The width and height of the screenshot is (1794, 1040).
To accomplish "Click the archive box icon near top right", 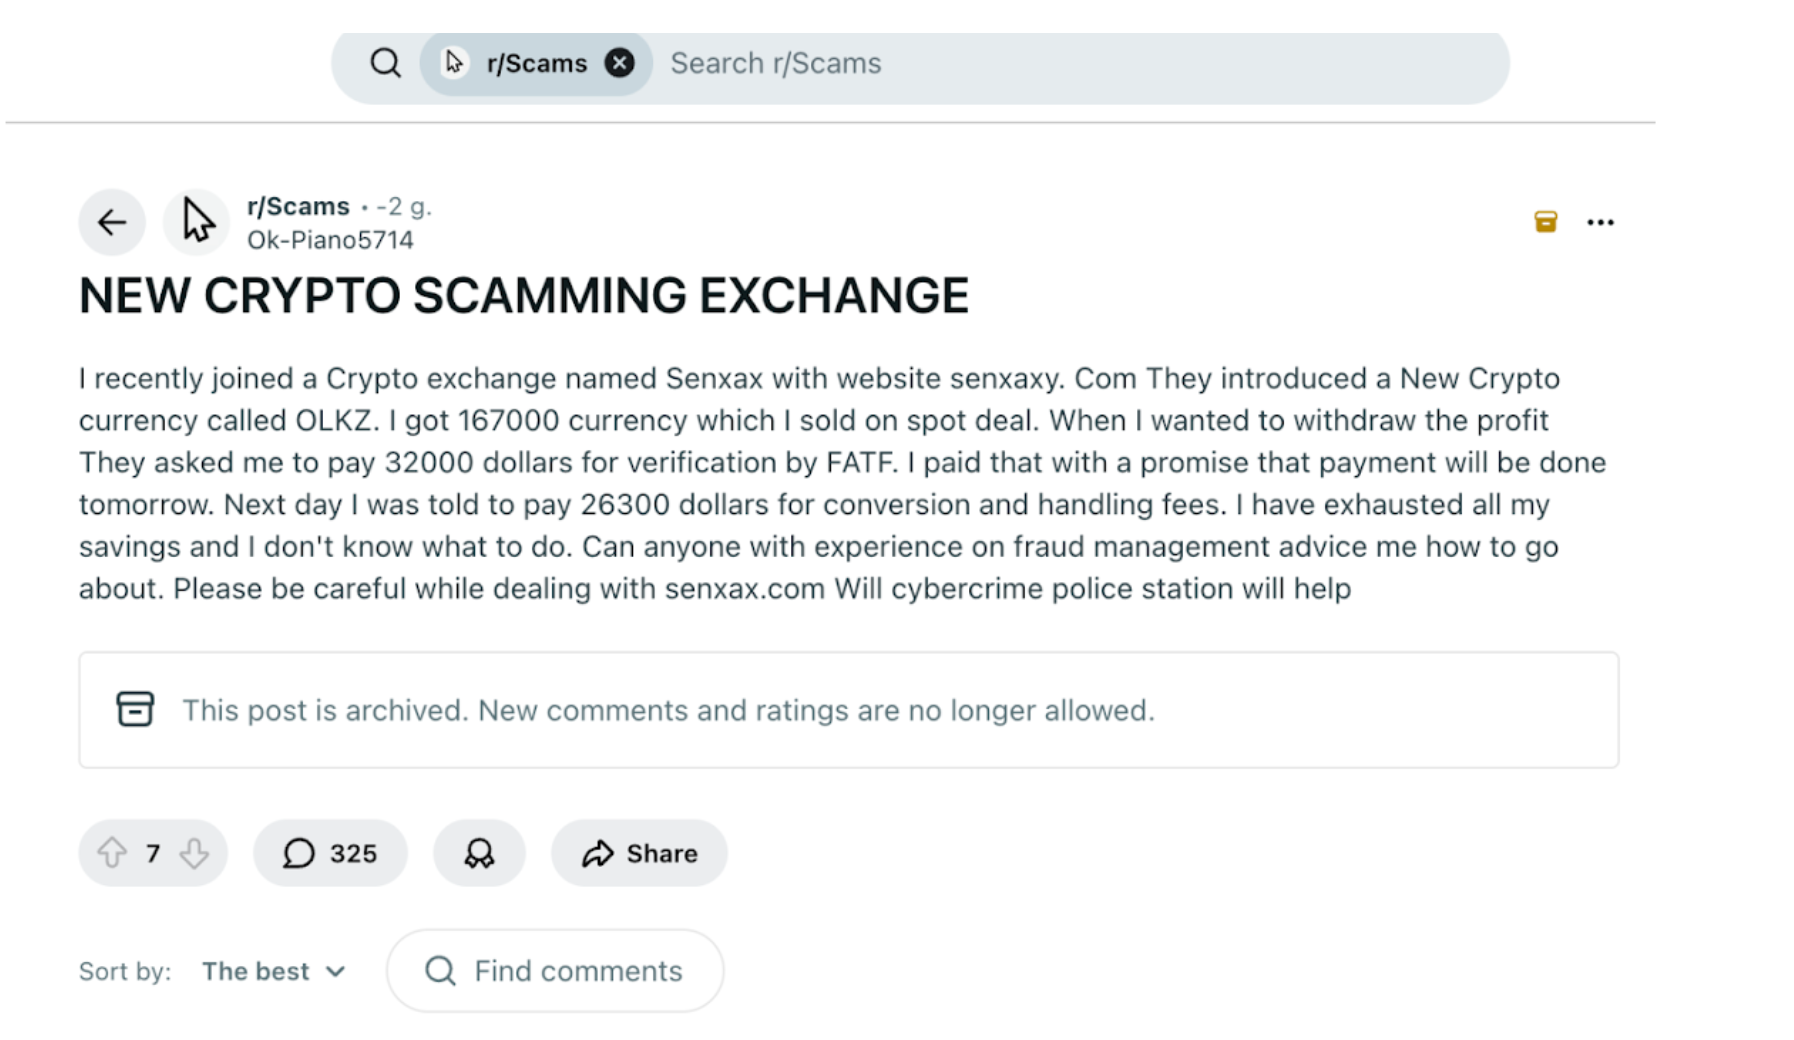I will [x=1545, y=221].
